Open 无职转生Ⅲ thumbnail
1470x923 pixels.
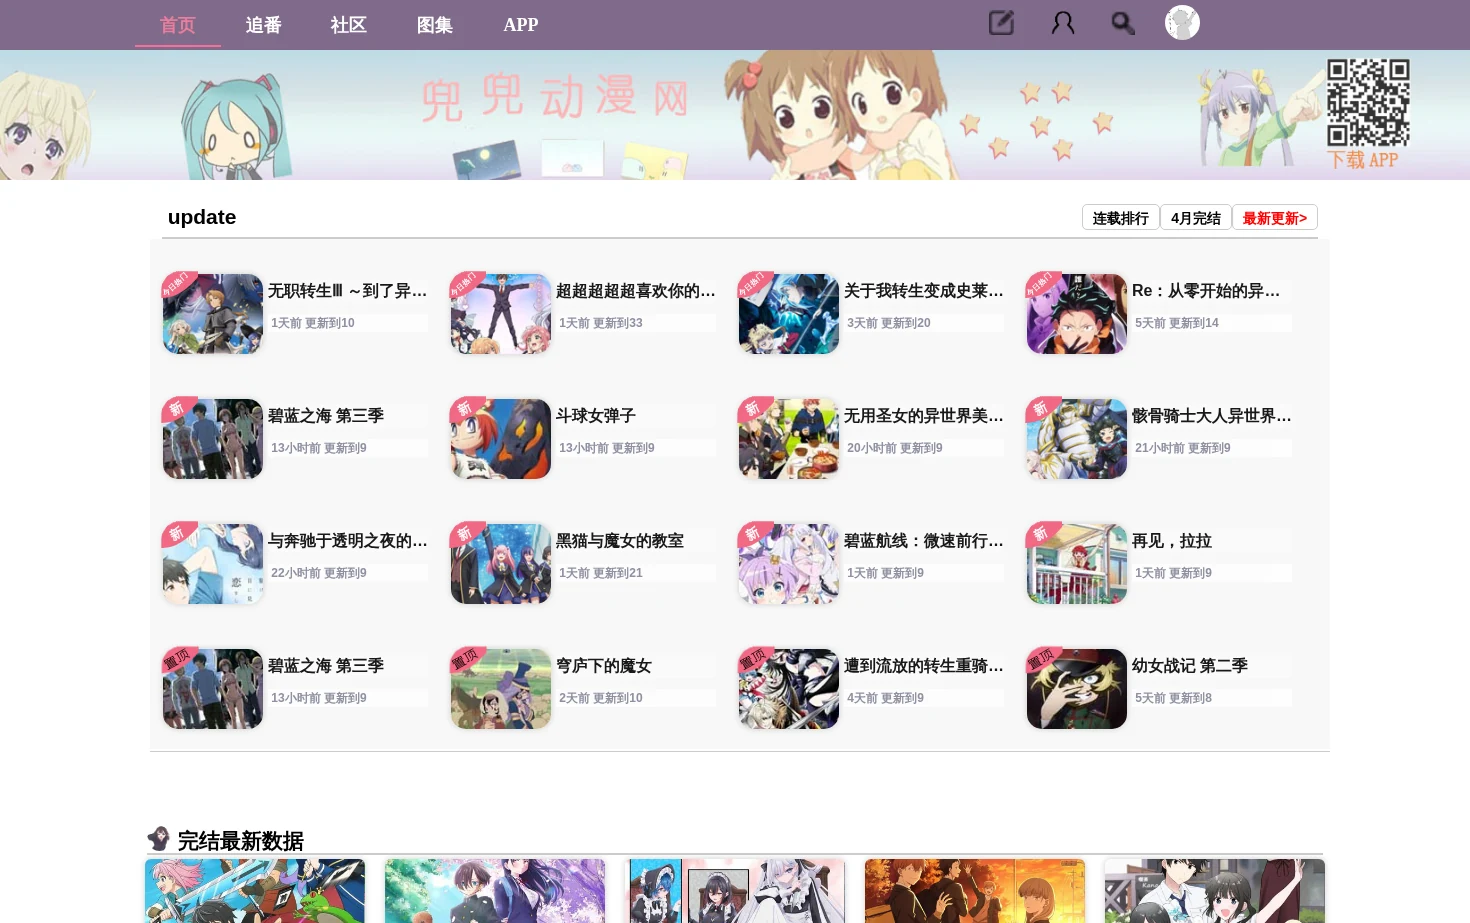(213, 314)
